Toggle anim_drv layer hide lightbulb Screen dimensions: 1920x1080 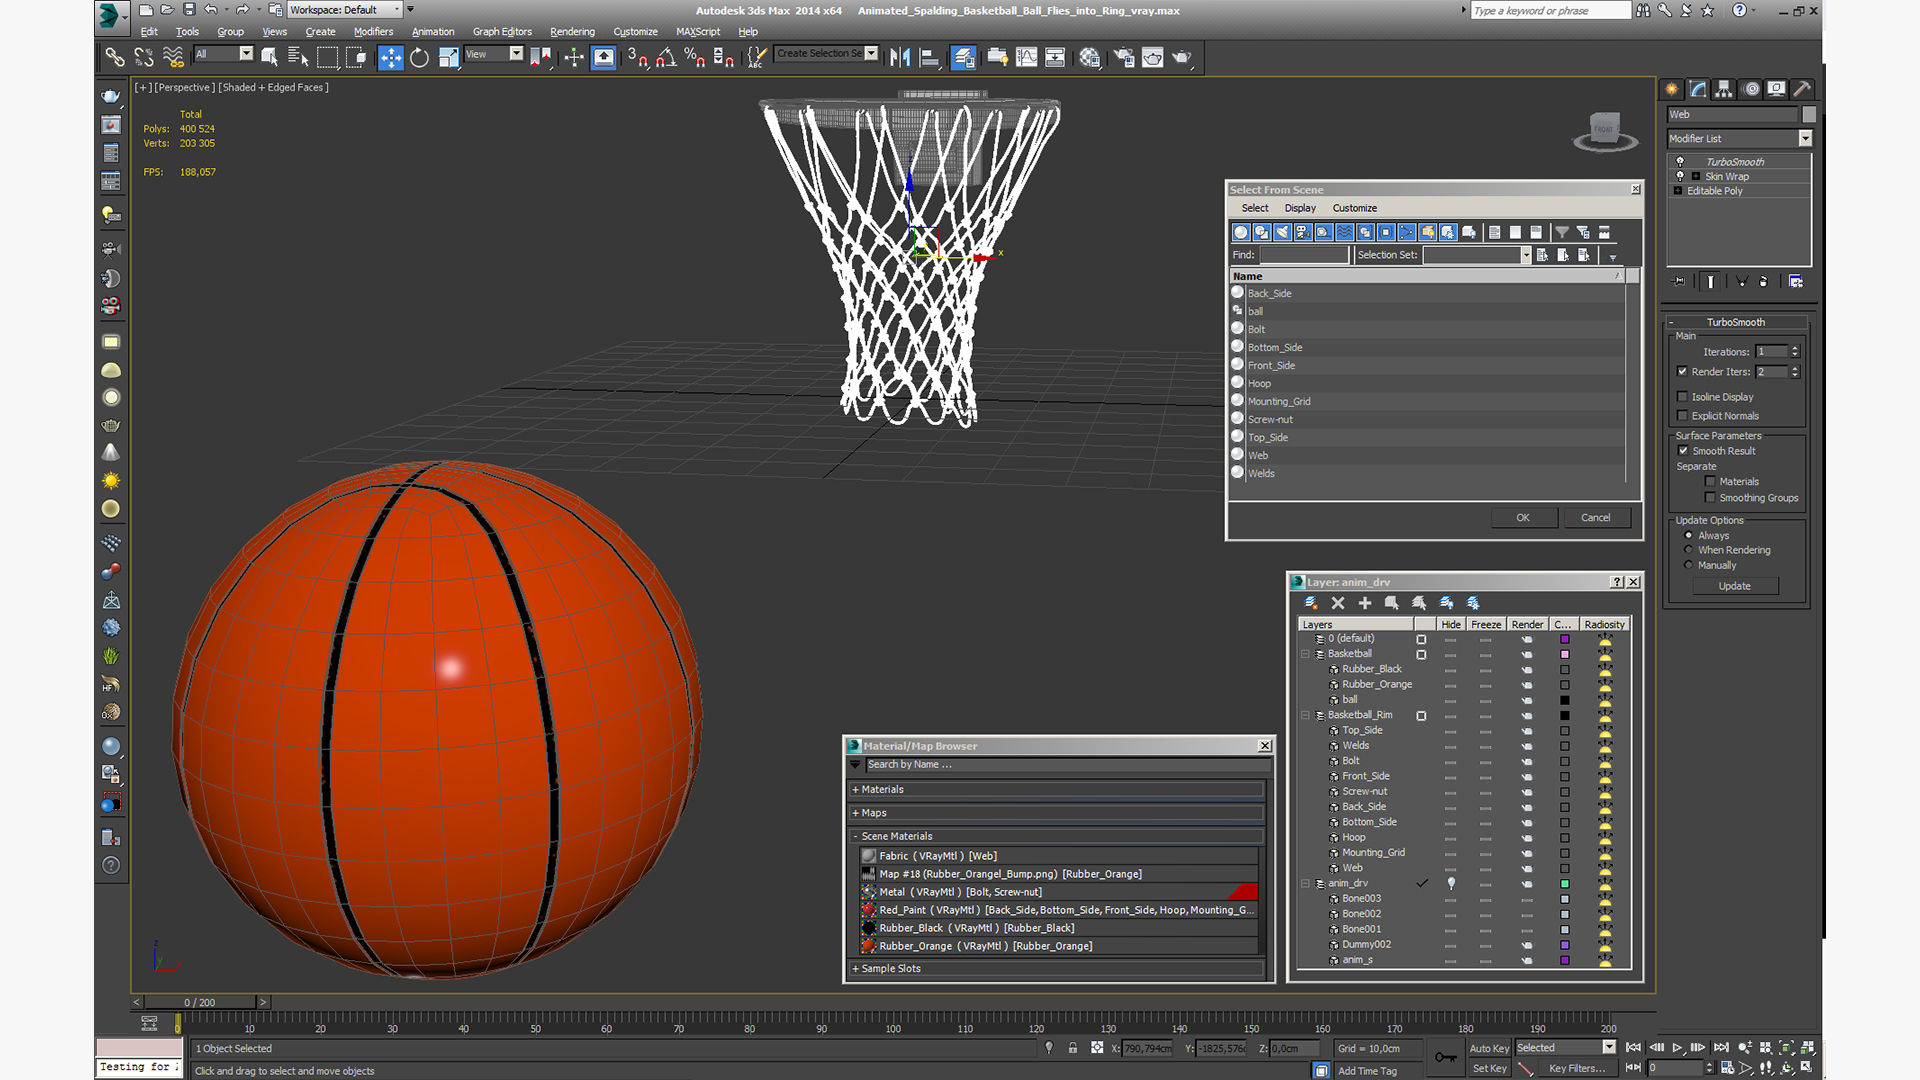1451,883
